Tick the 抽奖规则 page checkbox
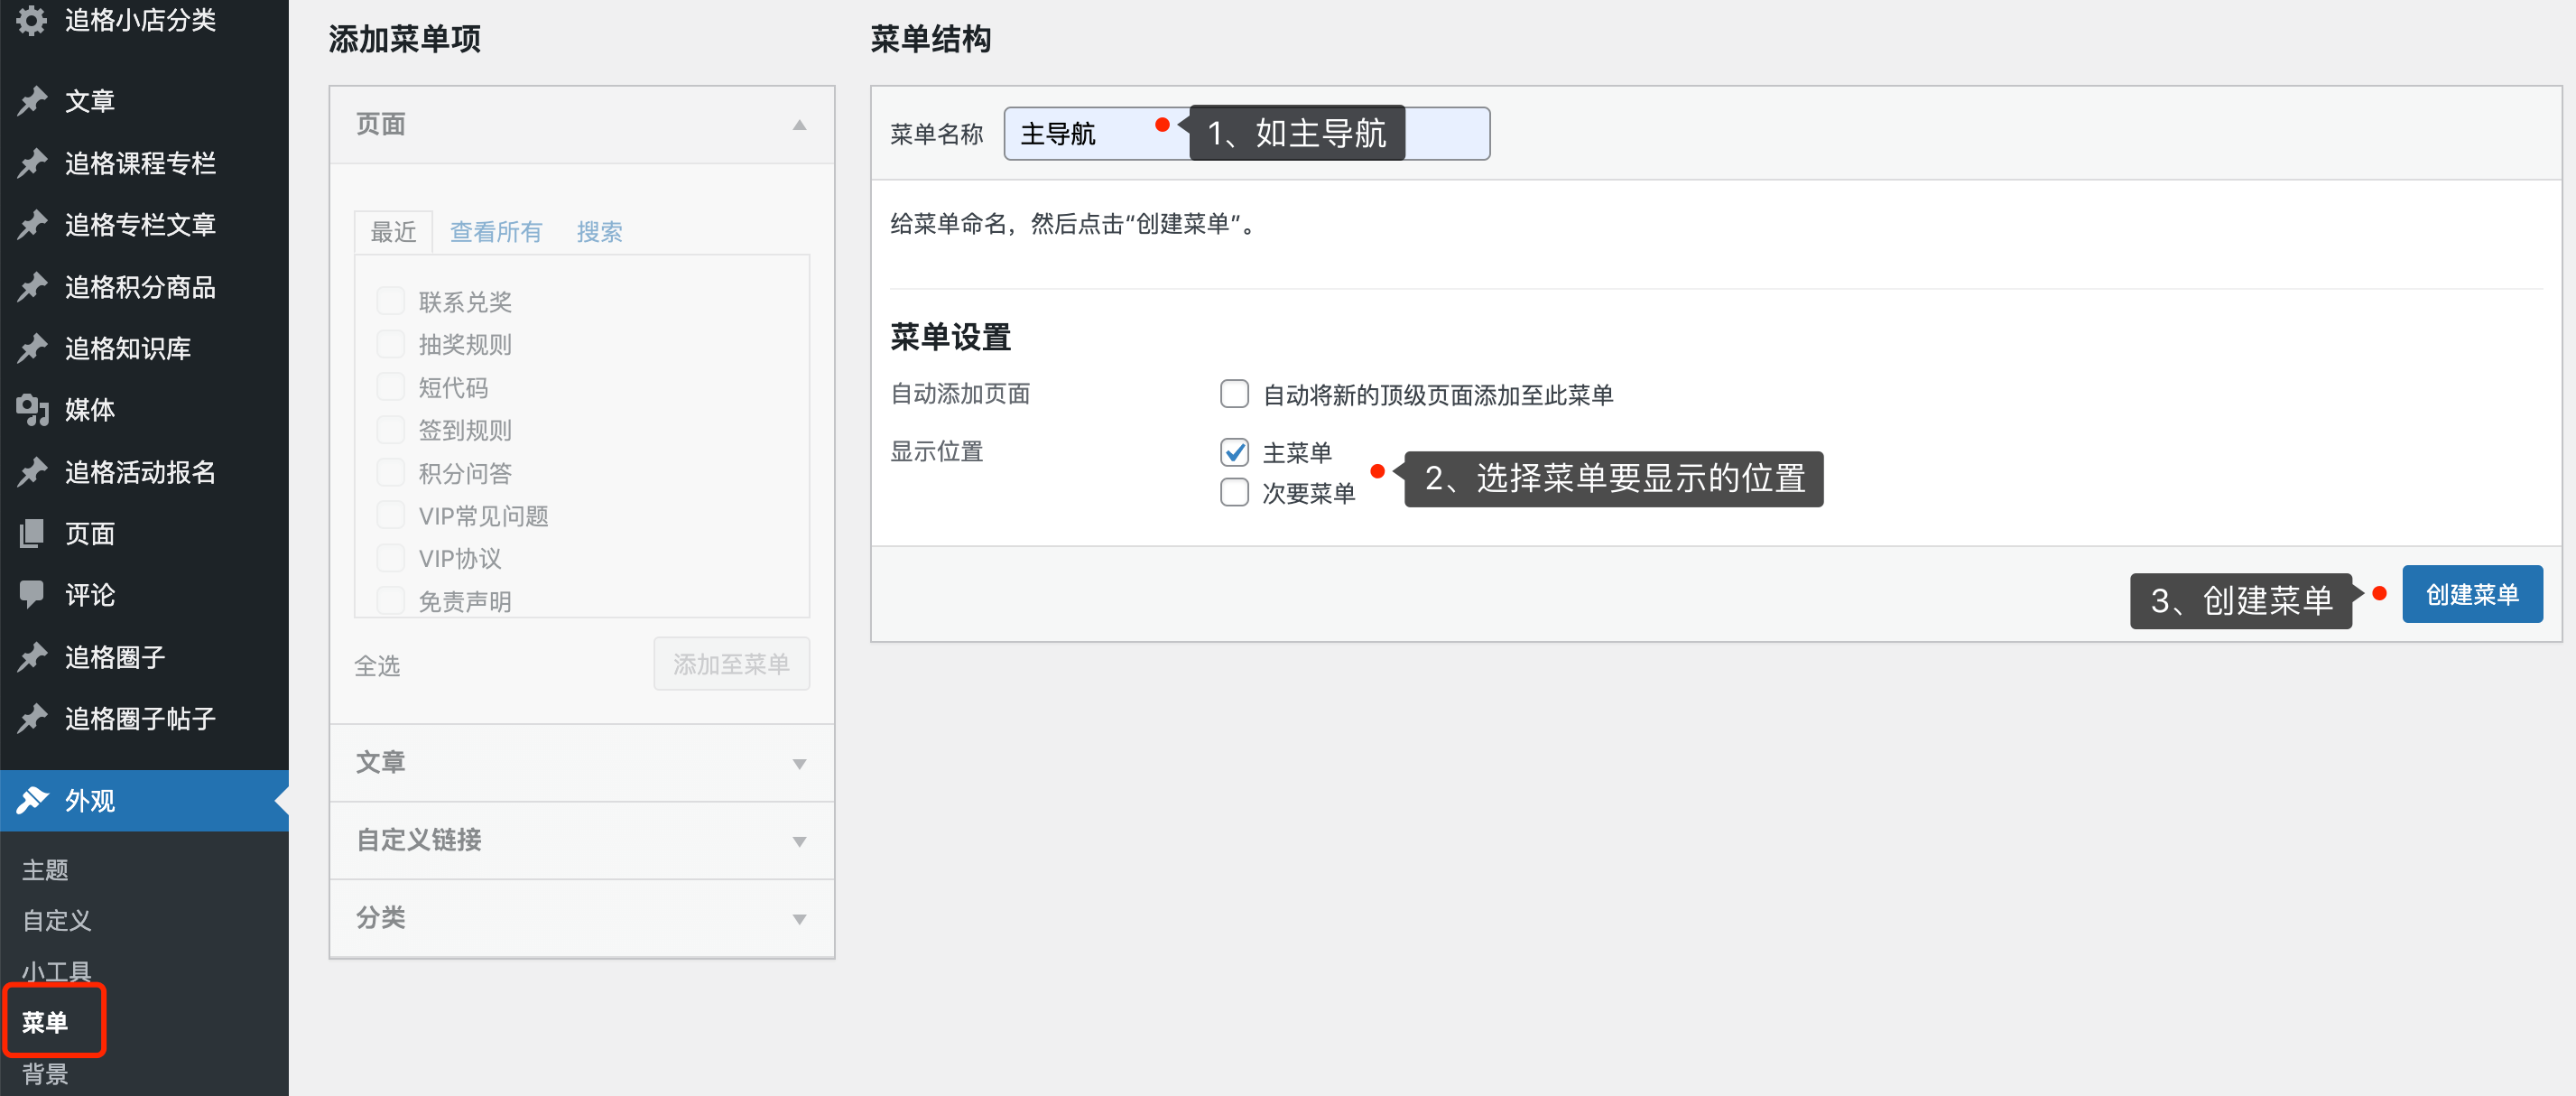 (x=390, y=344)
